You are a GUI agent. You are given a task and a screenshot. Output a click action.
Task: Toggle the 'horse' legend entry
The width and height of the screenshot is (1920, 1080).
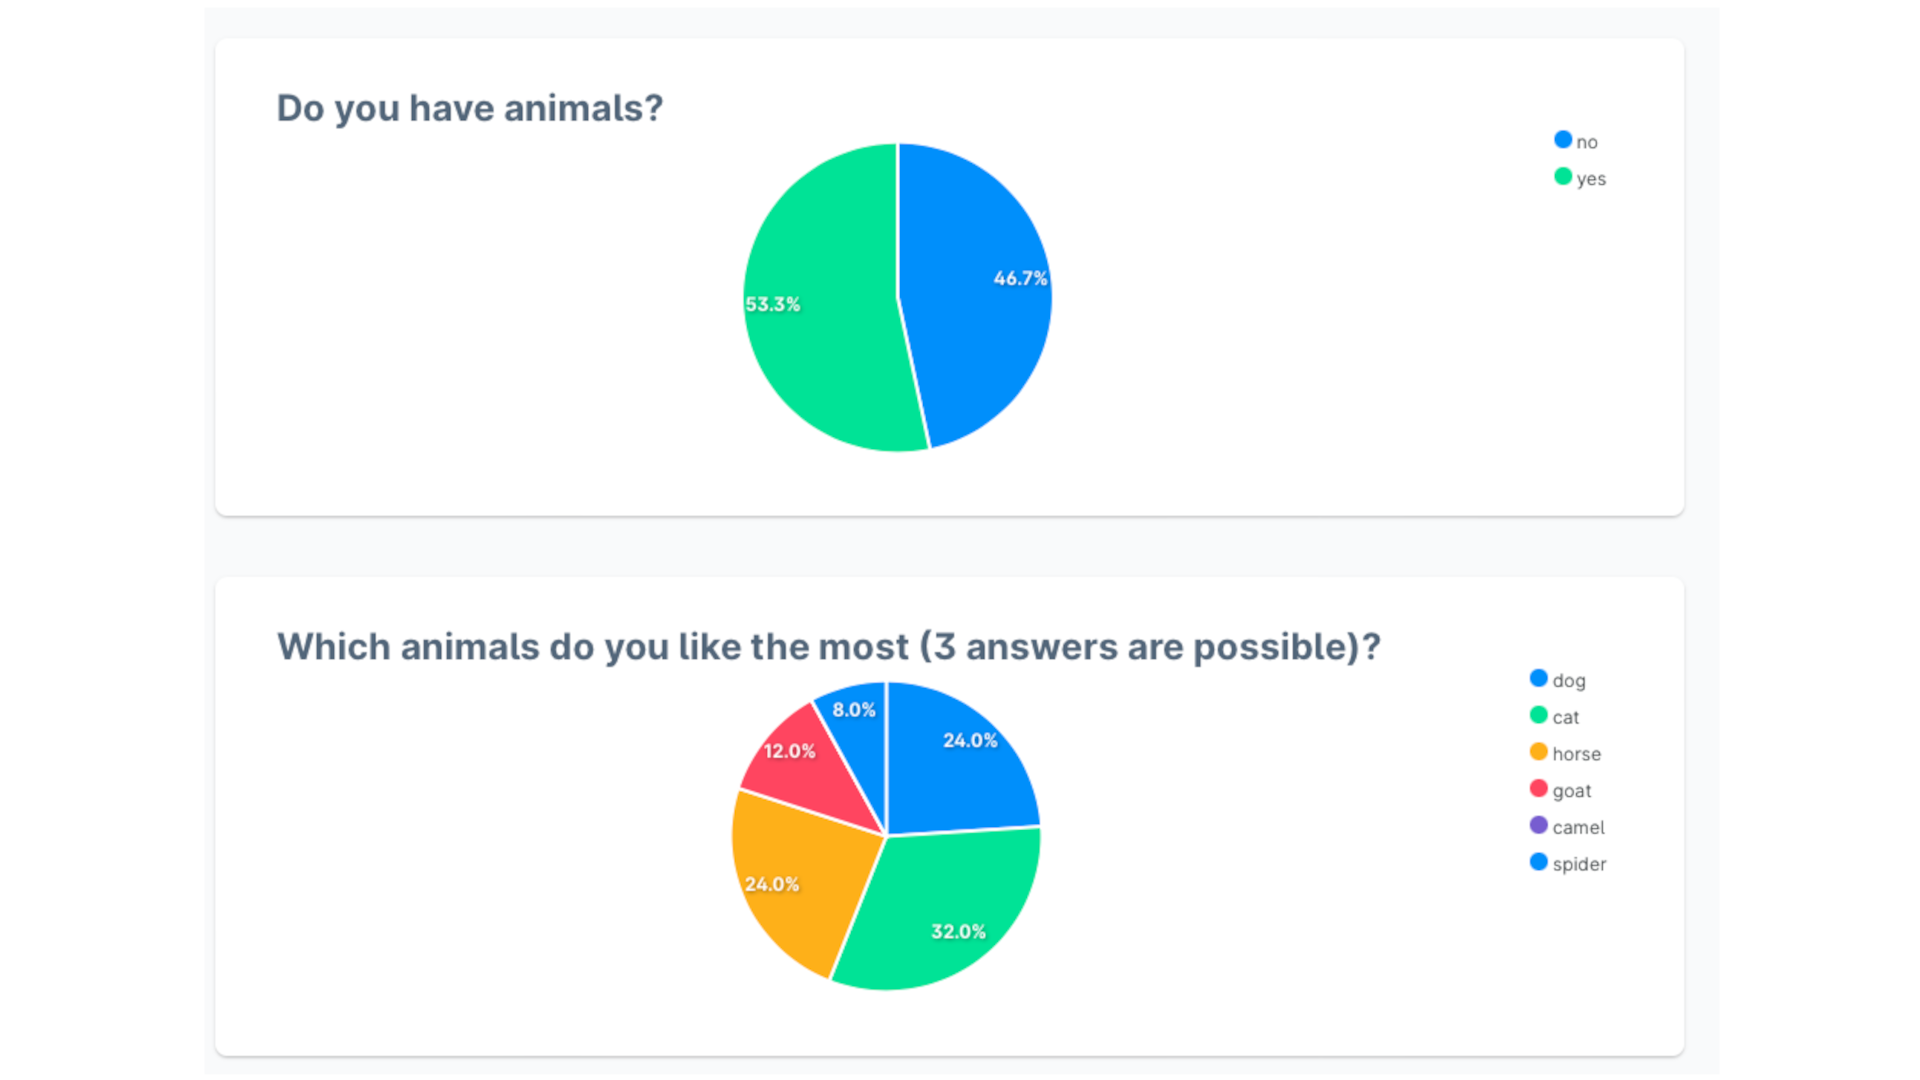click(x=1566, y=753)
